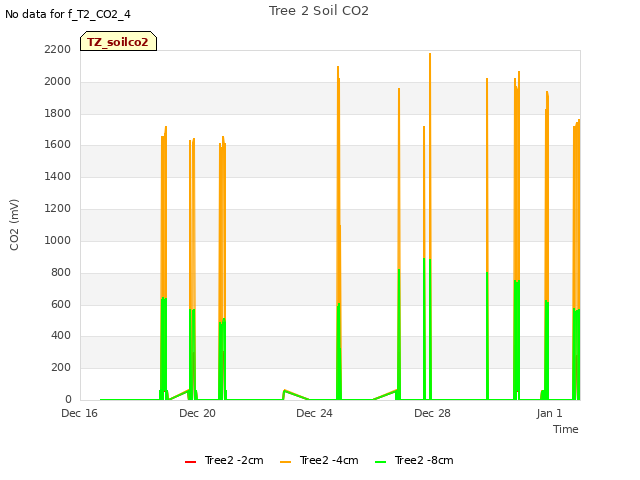The width and height of the screenshot is (640, 480).
Task: Click the green spike just before Dec 28
Action: [424, 329]
